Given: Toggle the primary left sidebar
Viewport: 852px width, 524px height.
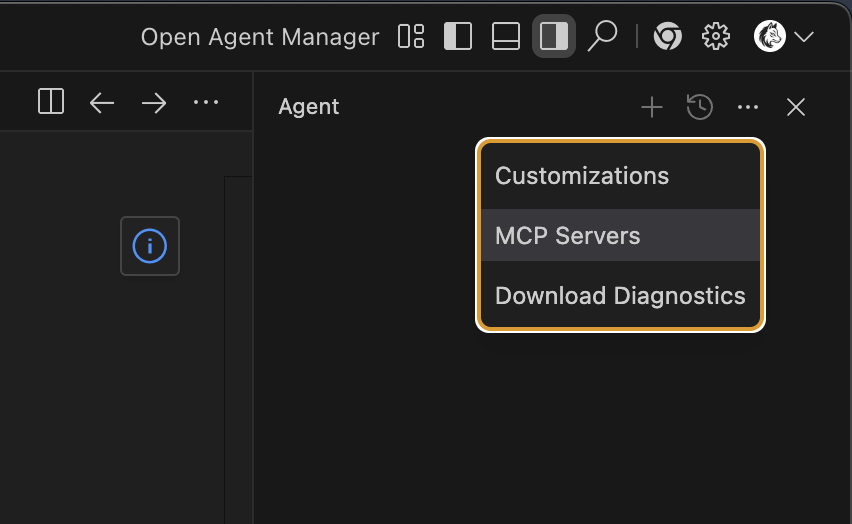Looking at the screenshot, I should pyautogui.click(x=458, y=37).
